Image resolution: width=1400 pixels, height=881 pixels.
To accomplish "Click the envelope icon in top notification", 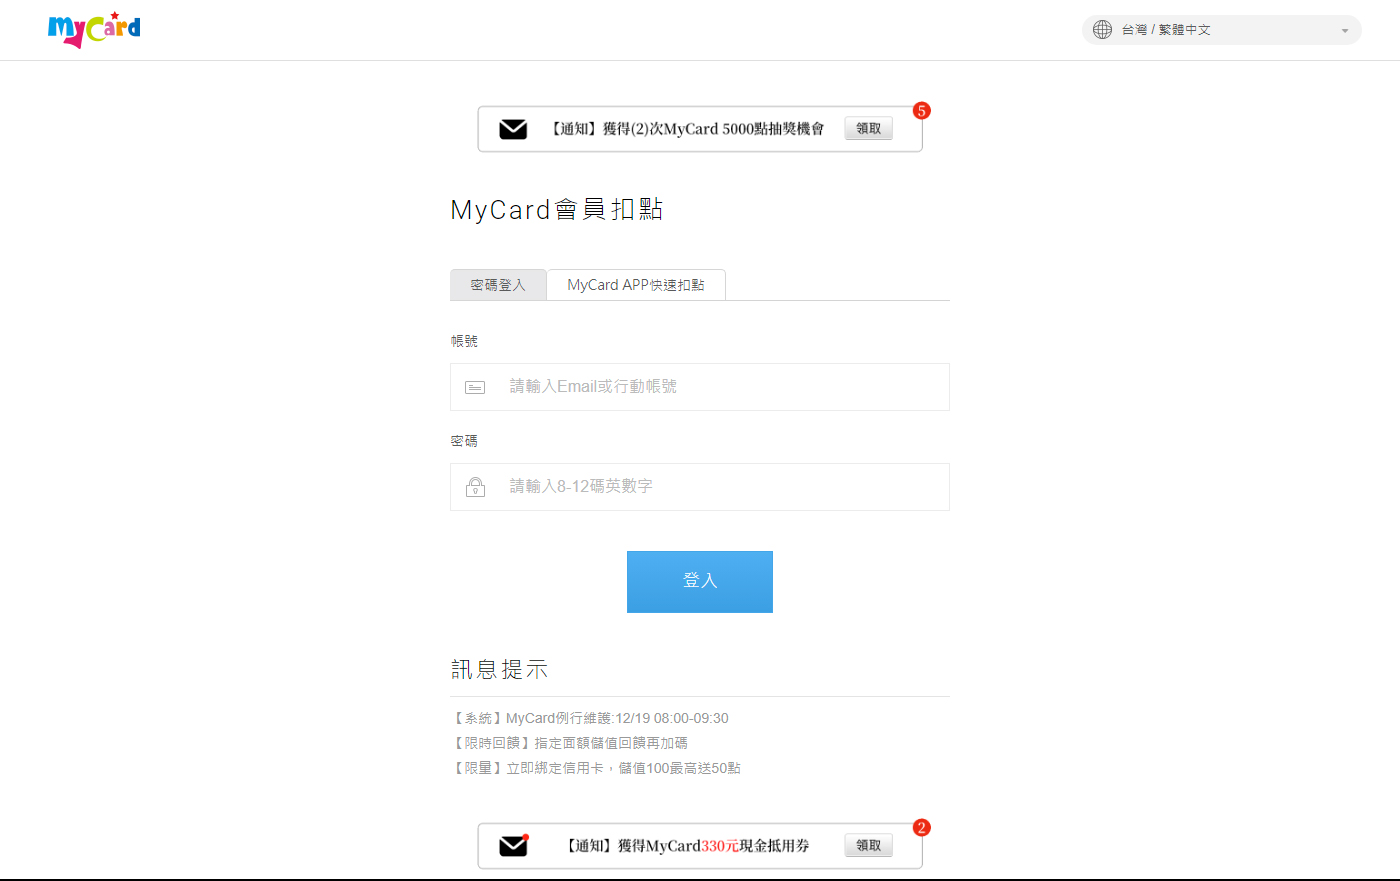I will [x=513, y=129].
